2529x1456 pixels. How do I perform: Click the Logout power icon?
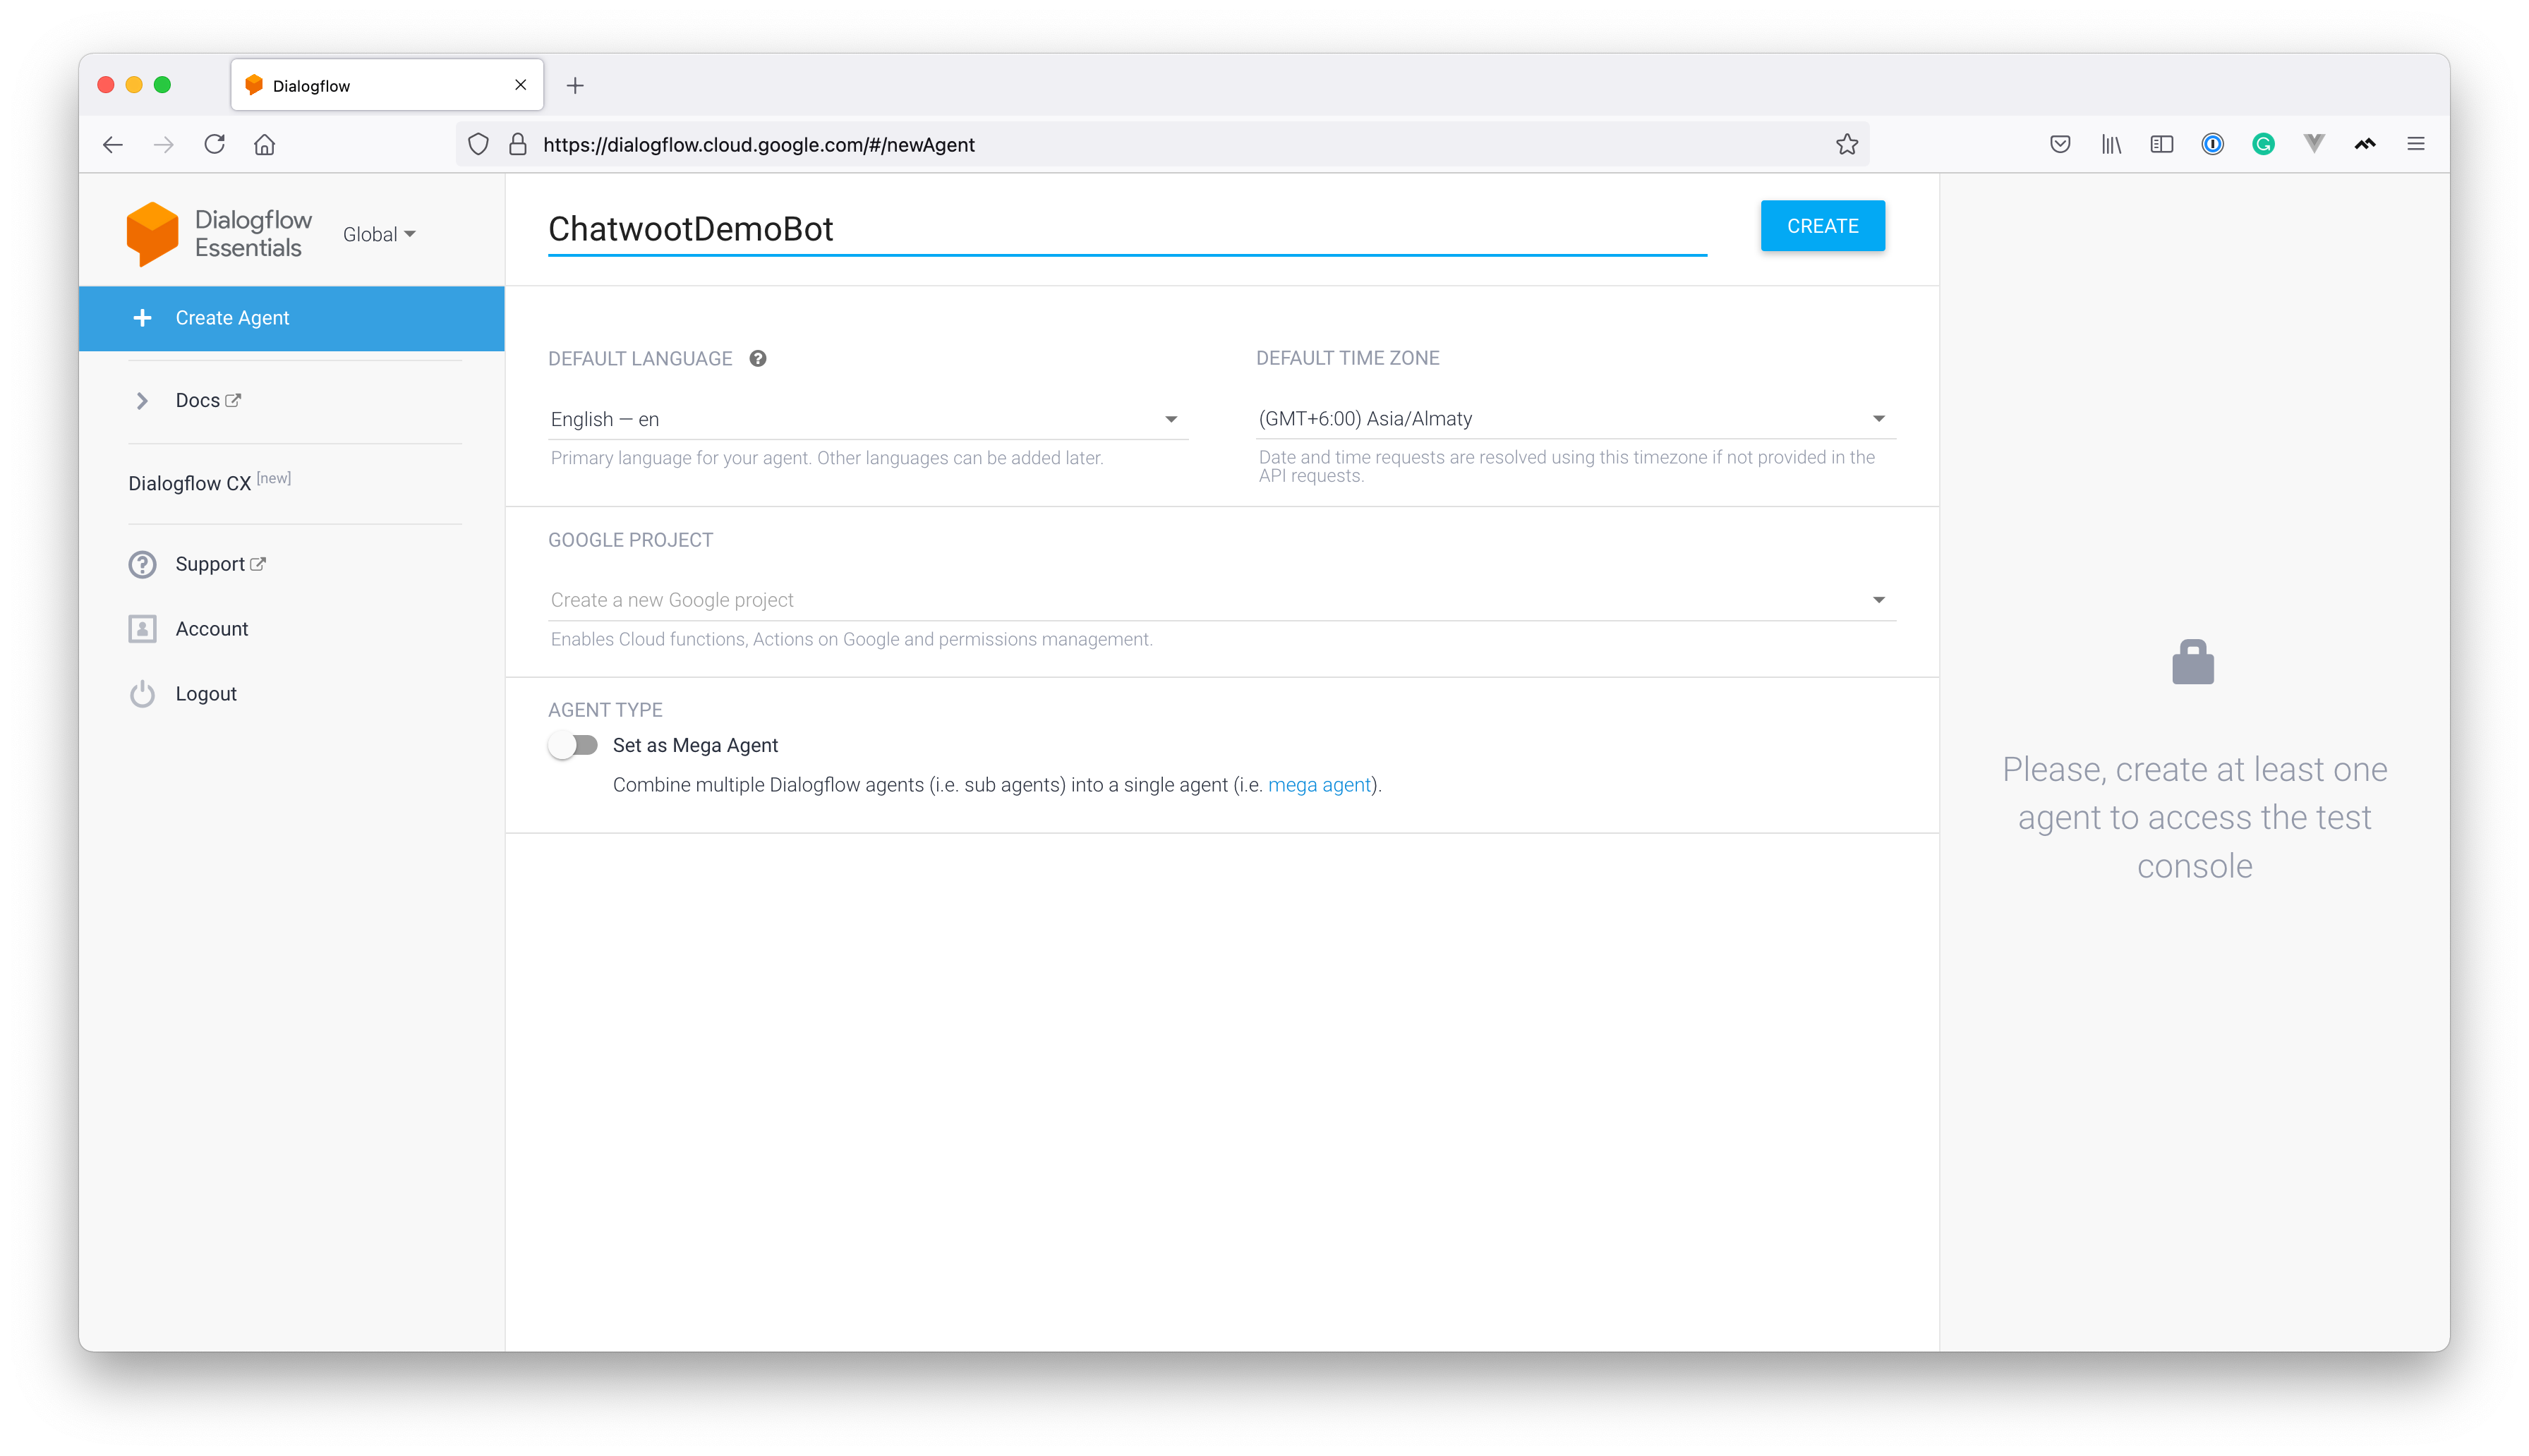click(x=143, y=693)
